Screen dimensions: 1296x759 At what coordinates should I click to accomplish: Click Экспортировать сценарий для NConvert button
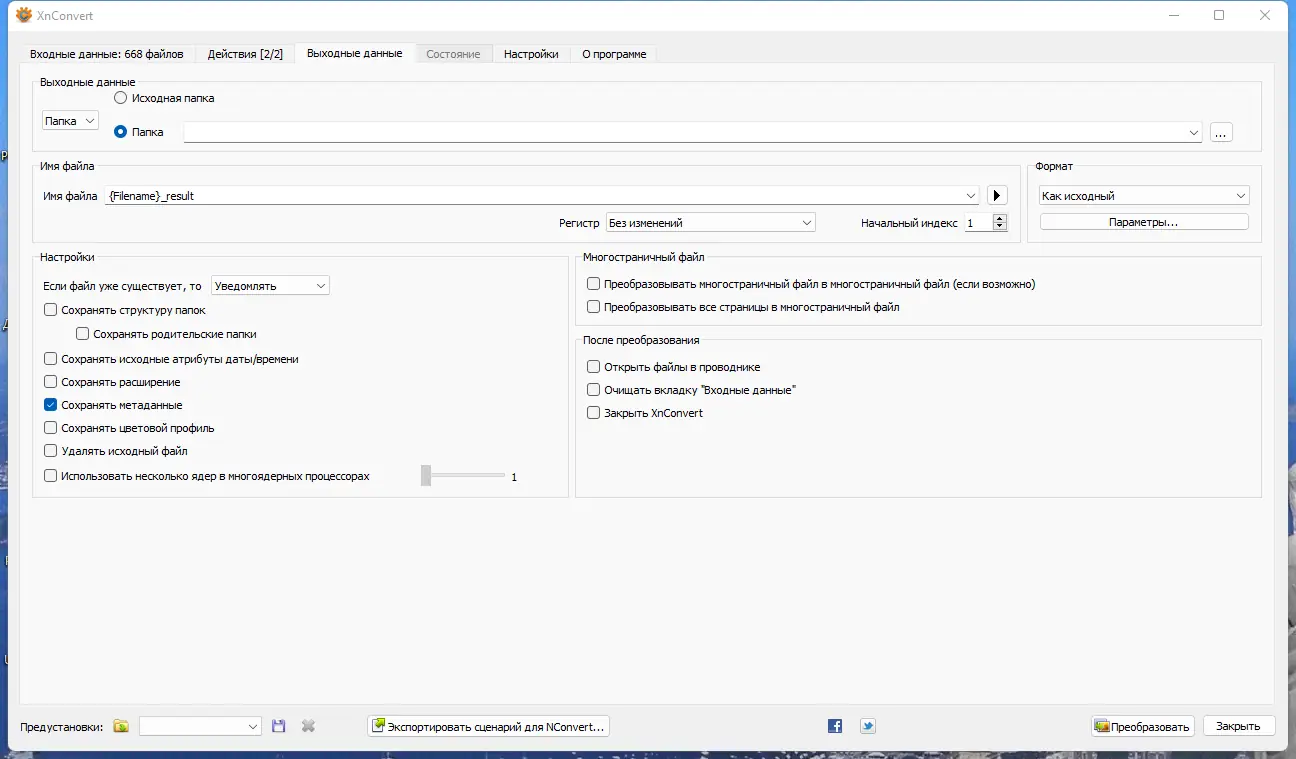(x=489, y=726)
